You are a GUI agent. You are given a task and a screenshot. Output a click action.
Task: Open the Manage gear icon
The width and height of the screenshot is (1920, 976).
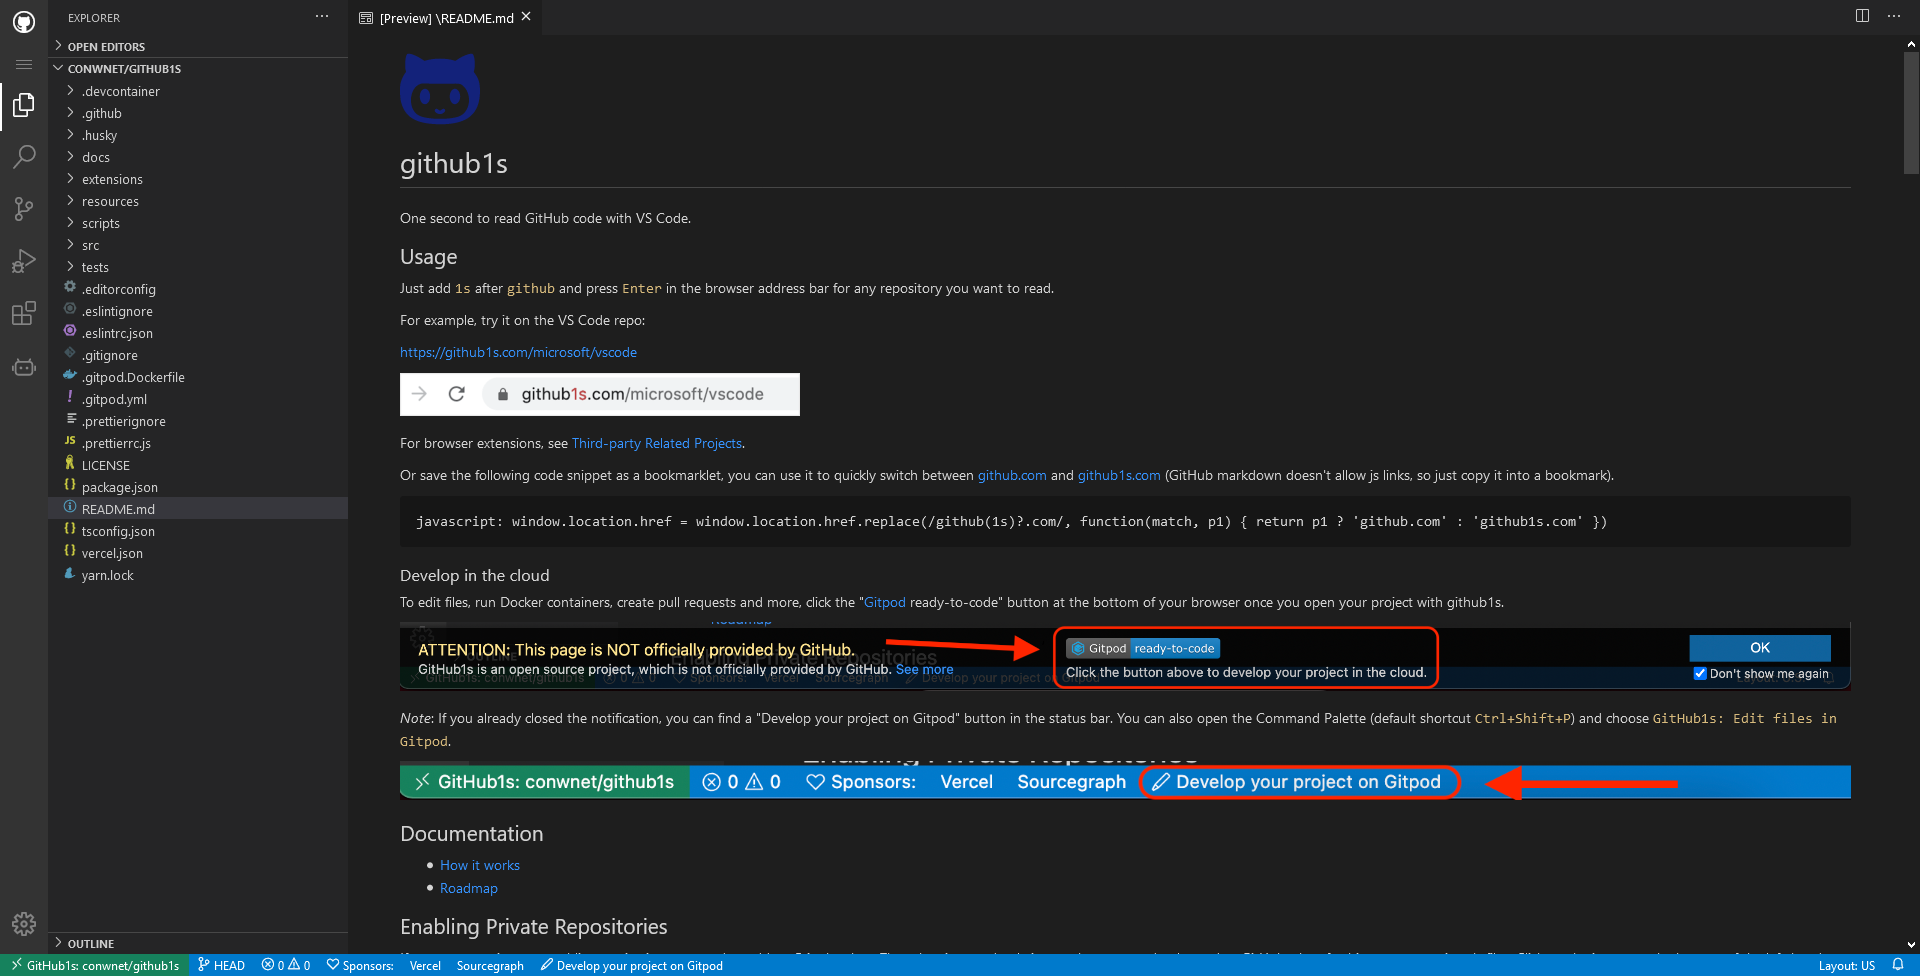click(x=24, y=923)
